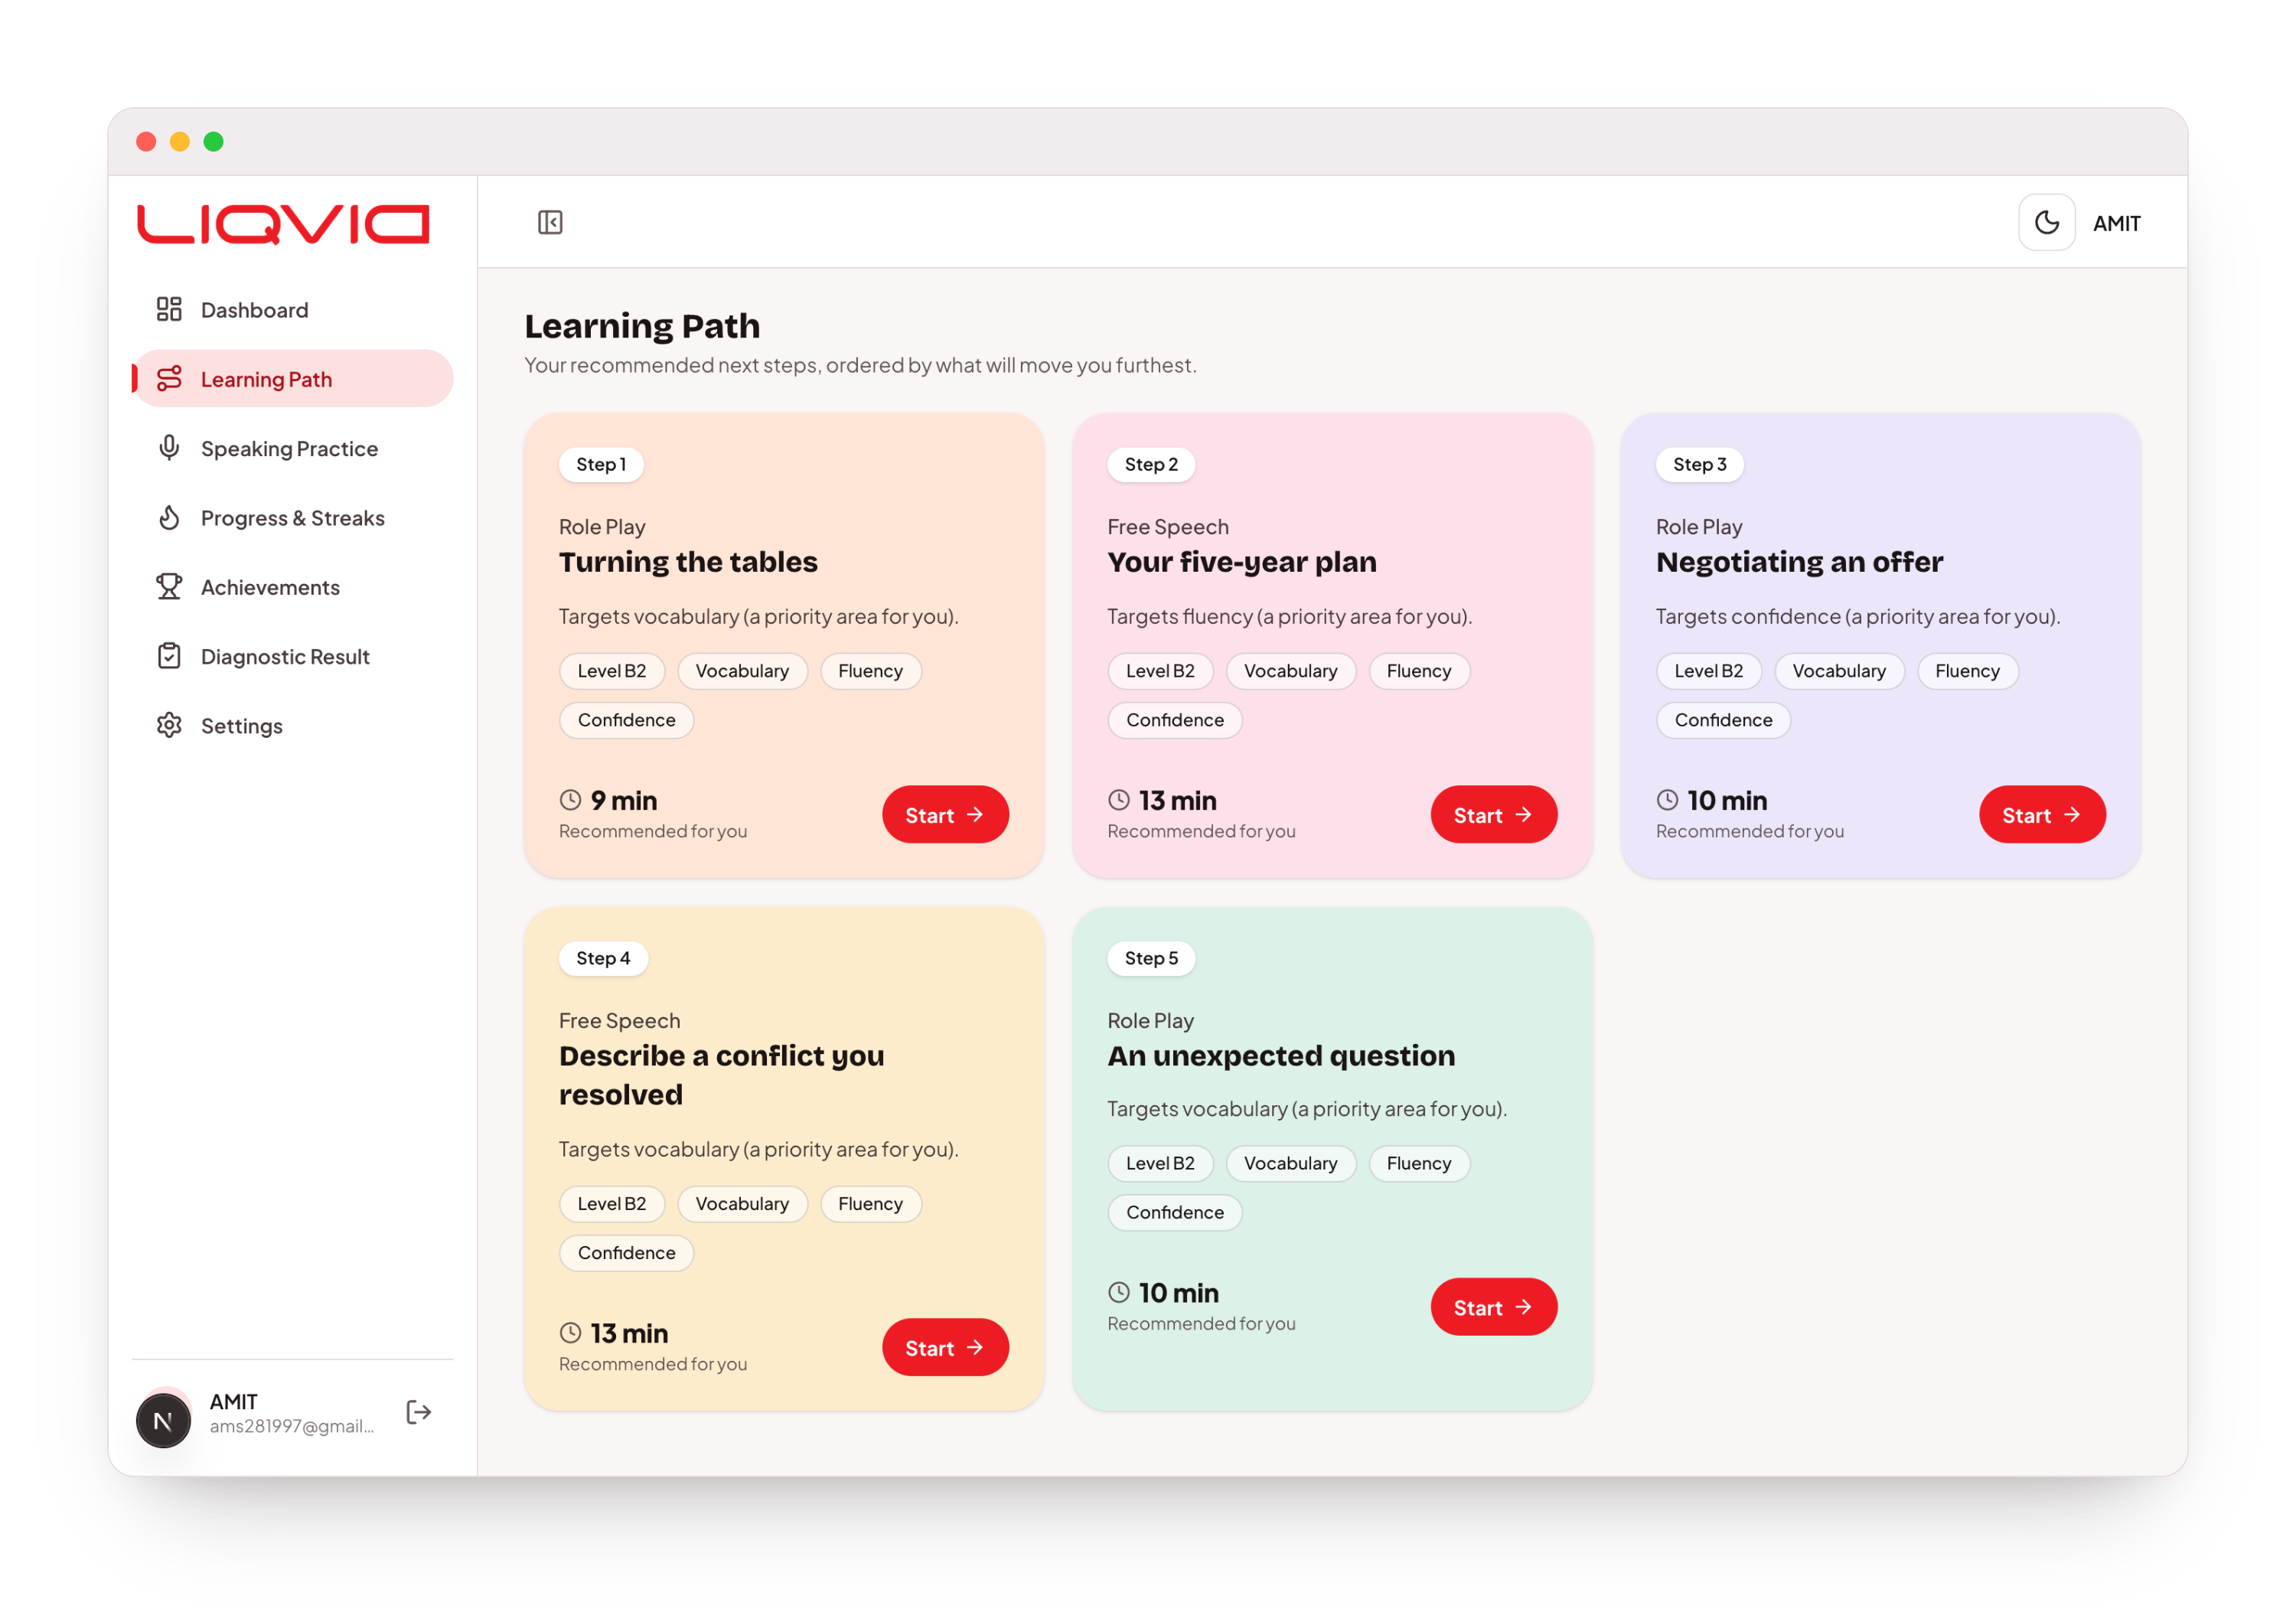Click the Speaking Practice microphone icon
Image resolution: width=2296 pixels, height=1615 pixels.
click(169, 448)
